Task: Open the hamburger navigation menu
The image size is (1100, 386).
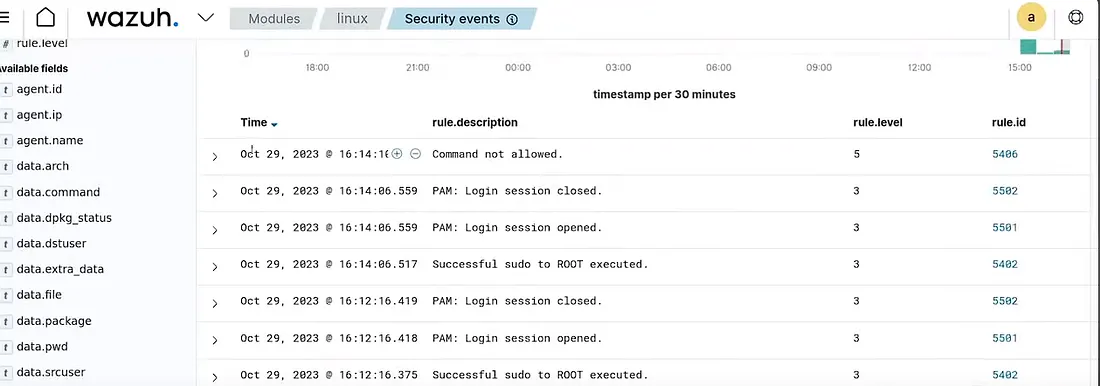Action: [x=4, y=18]
